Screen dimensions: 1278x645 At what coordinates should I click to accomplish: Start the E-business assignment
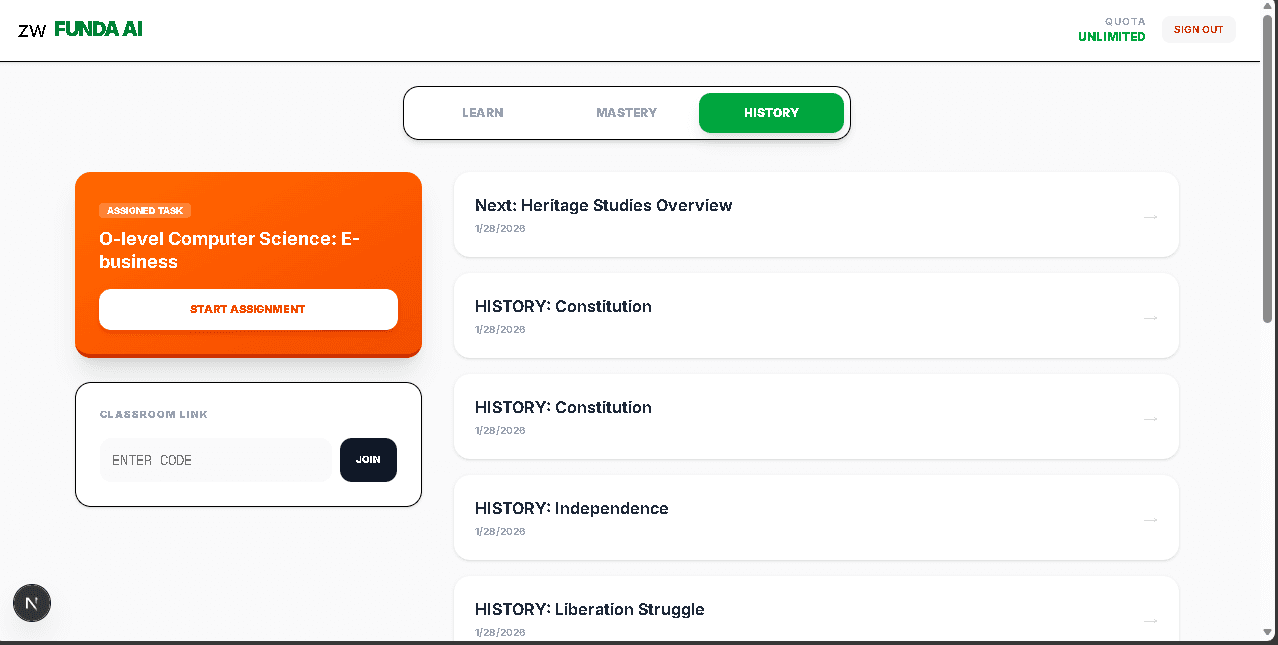tap(248, 309)
